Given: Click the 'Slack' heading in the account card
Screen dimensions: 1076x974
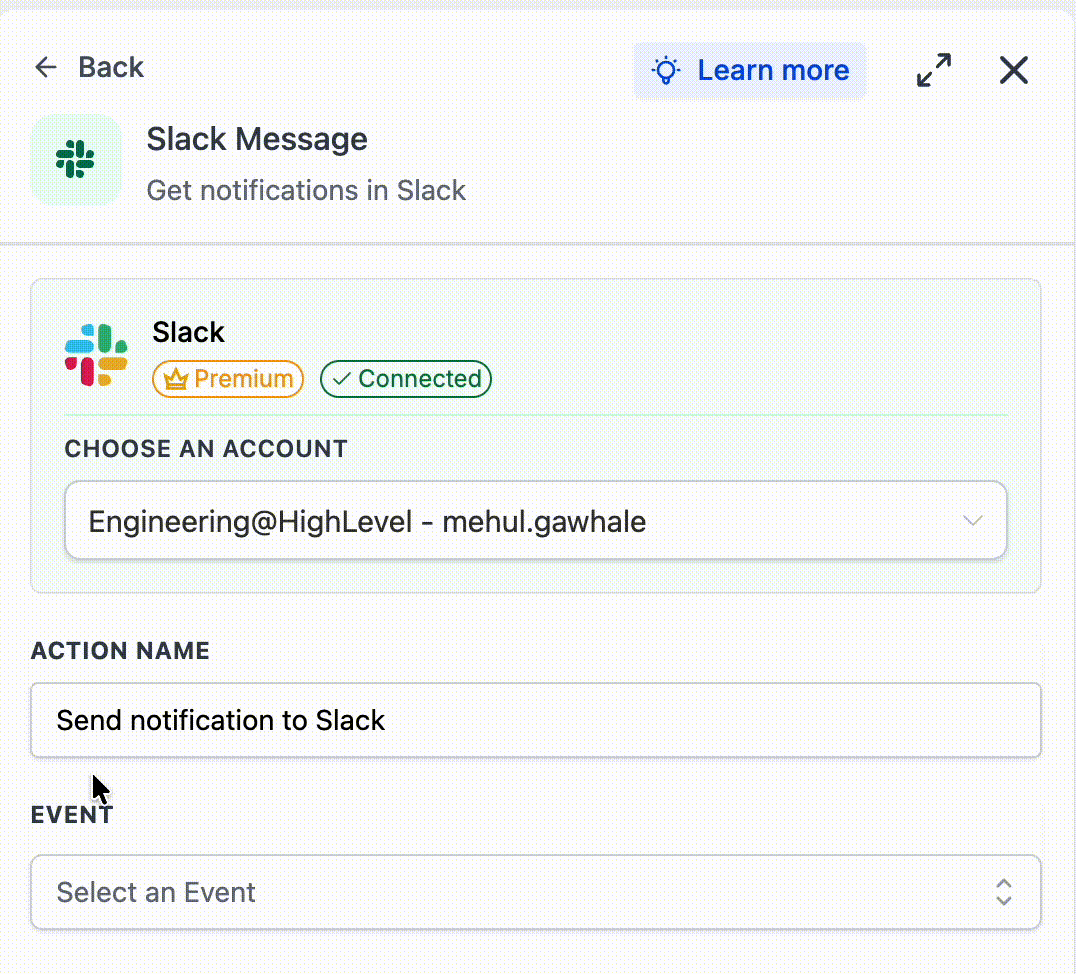Looking at the screenshot, I should [x=188, y=332].
